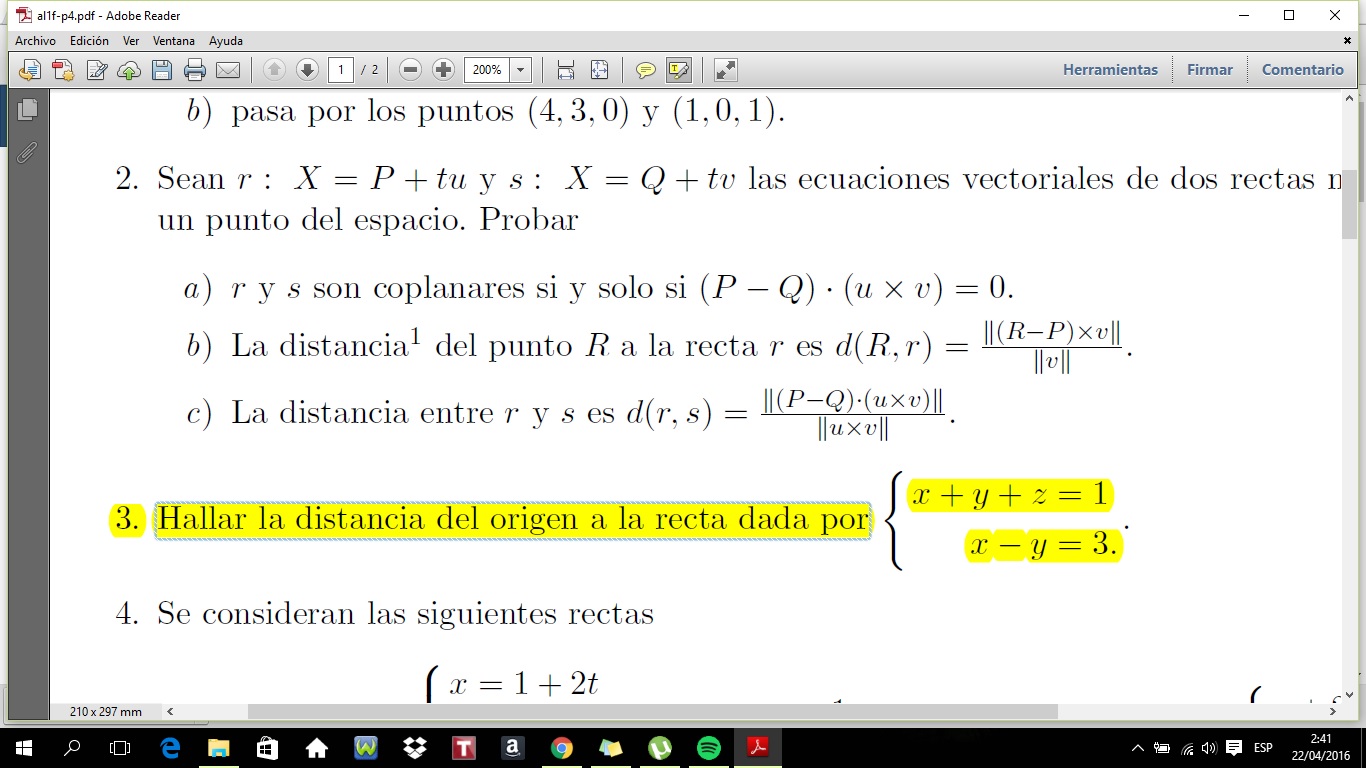The height and width of the screenshot is (768, 1366).
Task: Open the Edición menu
Action: click(89, 41)
